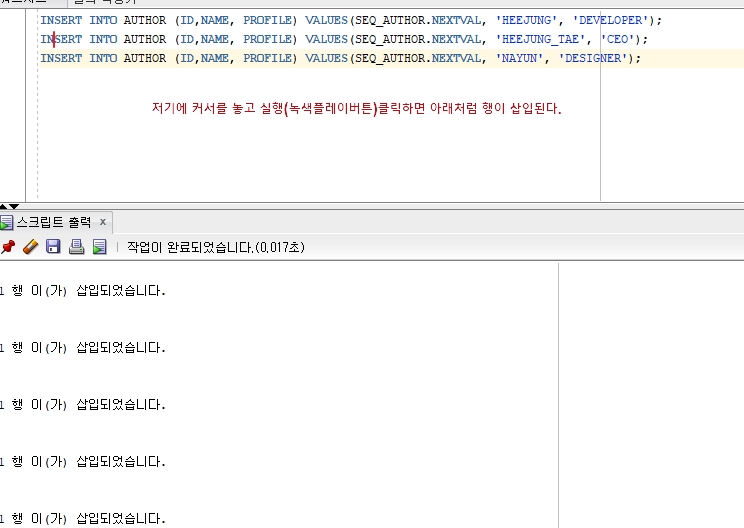Viewport: 744px width, 528px height.
Task: Clear output with the eraser icon
Action: [30, 247]
